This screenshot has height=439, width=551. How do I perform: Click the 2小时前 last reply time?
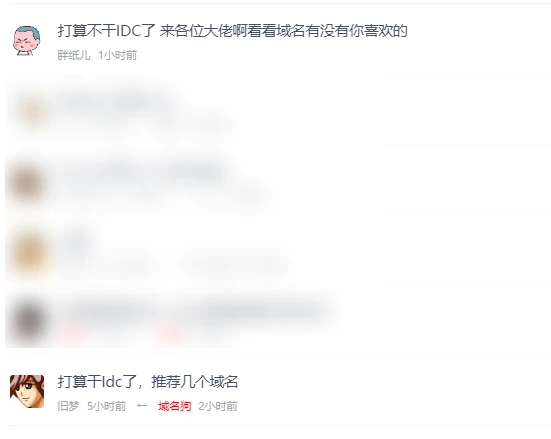coord(218,406)
